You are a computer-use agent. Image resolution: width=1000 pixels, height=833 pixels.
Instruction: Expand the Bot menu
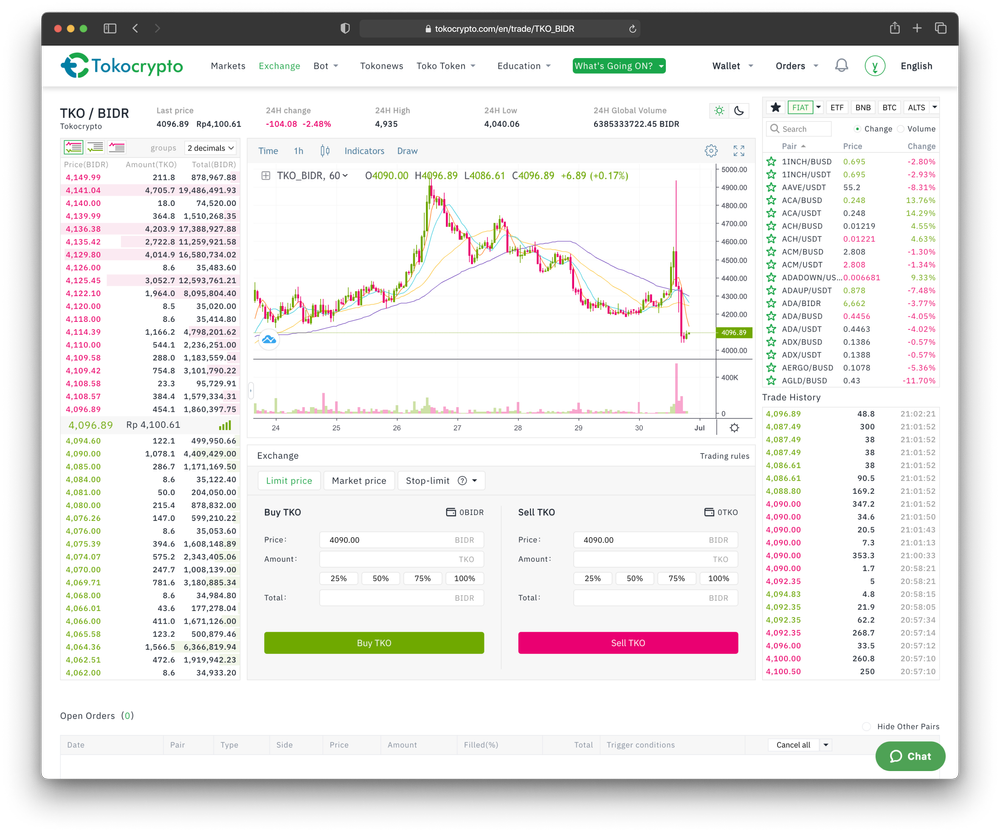(x=326, y=66)
